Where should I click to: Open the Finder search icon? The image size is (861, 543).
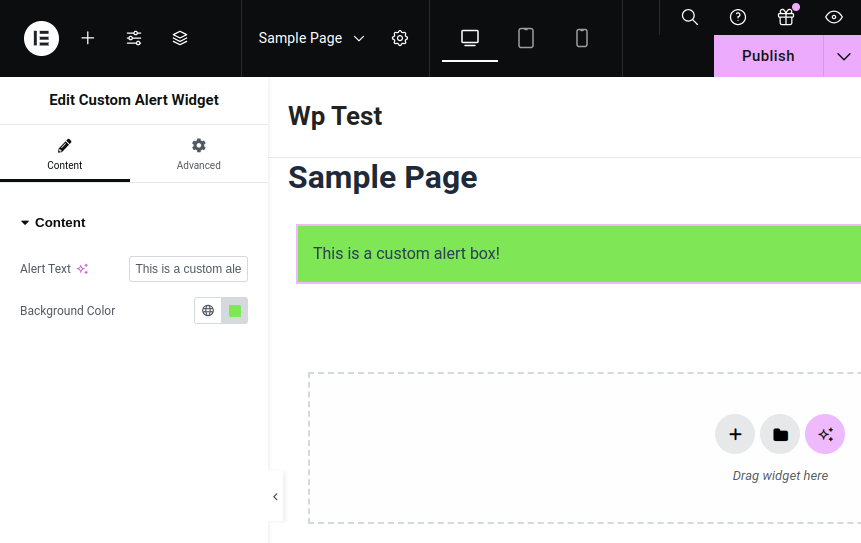[690, 17]
